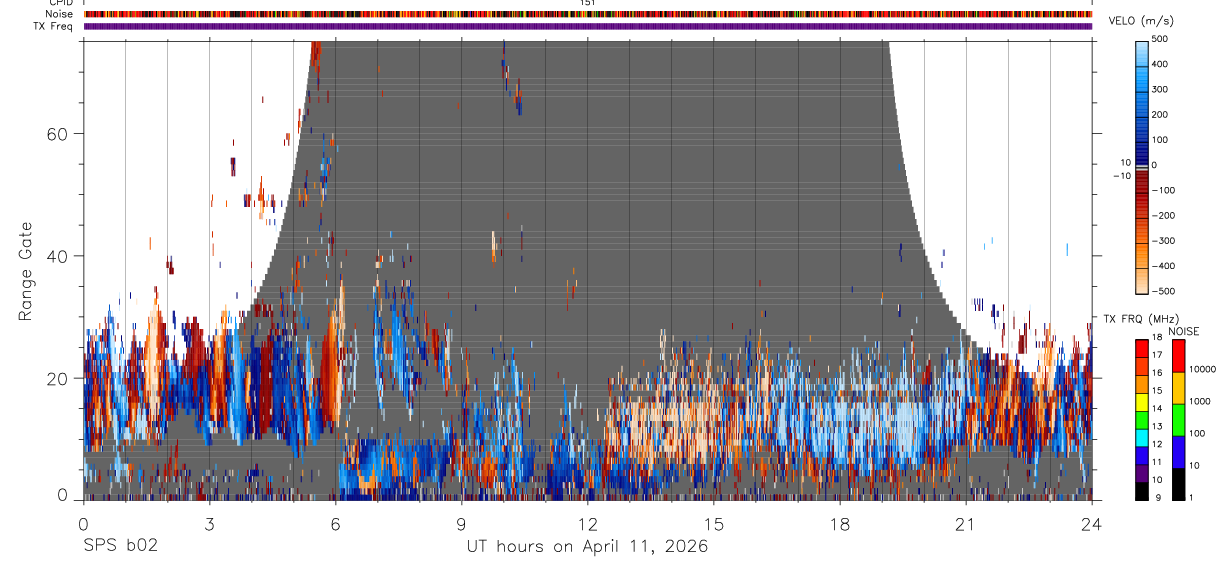
Task: Click the 9 tick label on time axis
Action: click(461, 523)
